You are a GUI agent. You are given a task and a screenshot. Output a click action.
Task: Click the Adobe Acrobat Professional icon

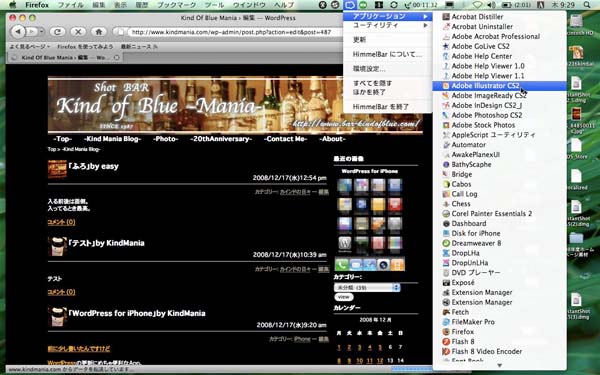tap(446, 37)
